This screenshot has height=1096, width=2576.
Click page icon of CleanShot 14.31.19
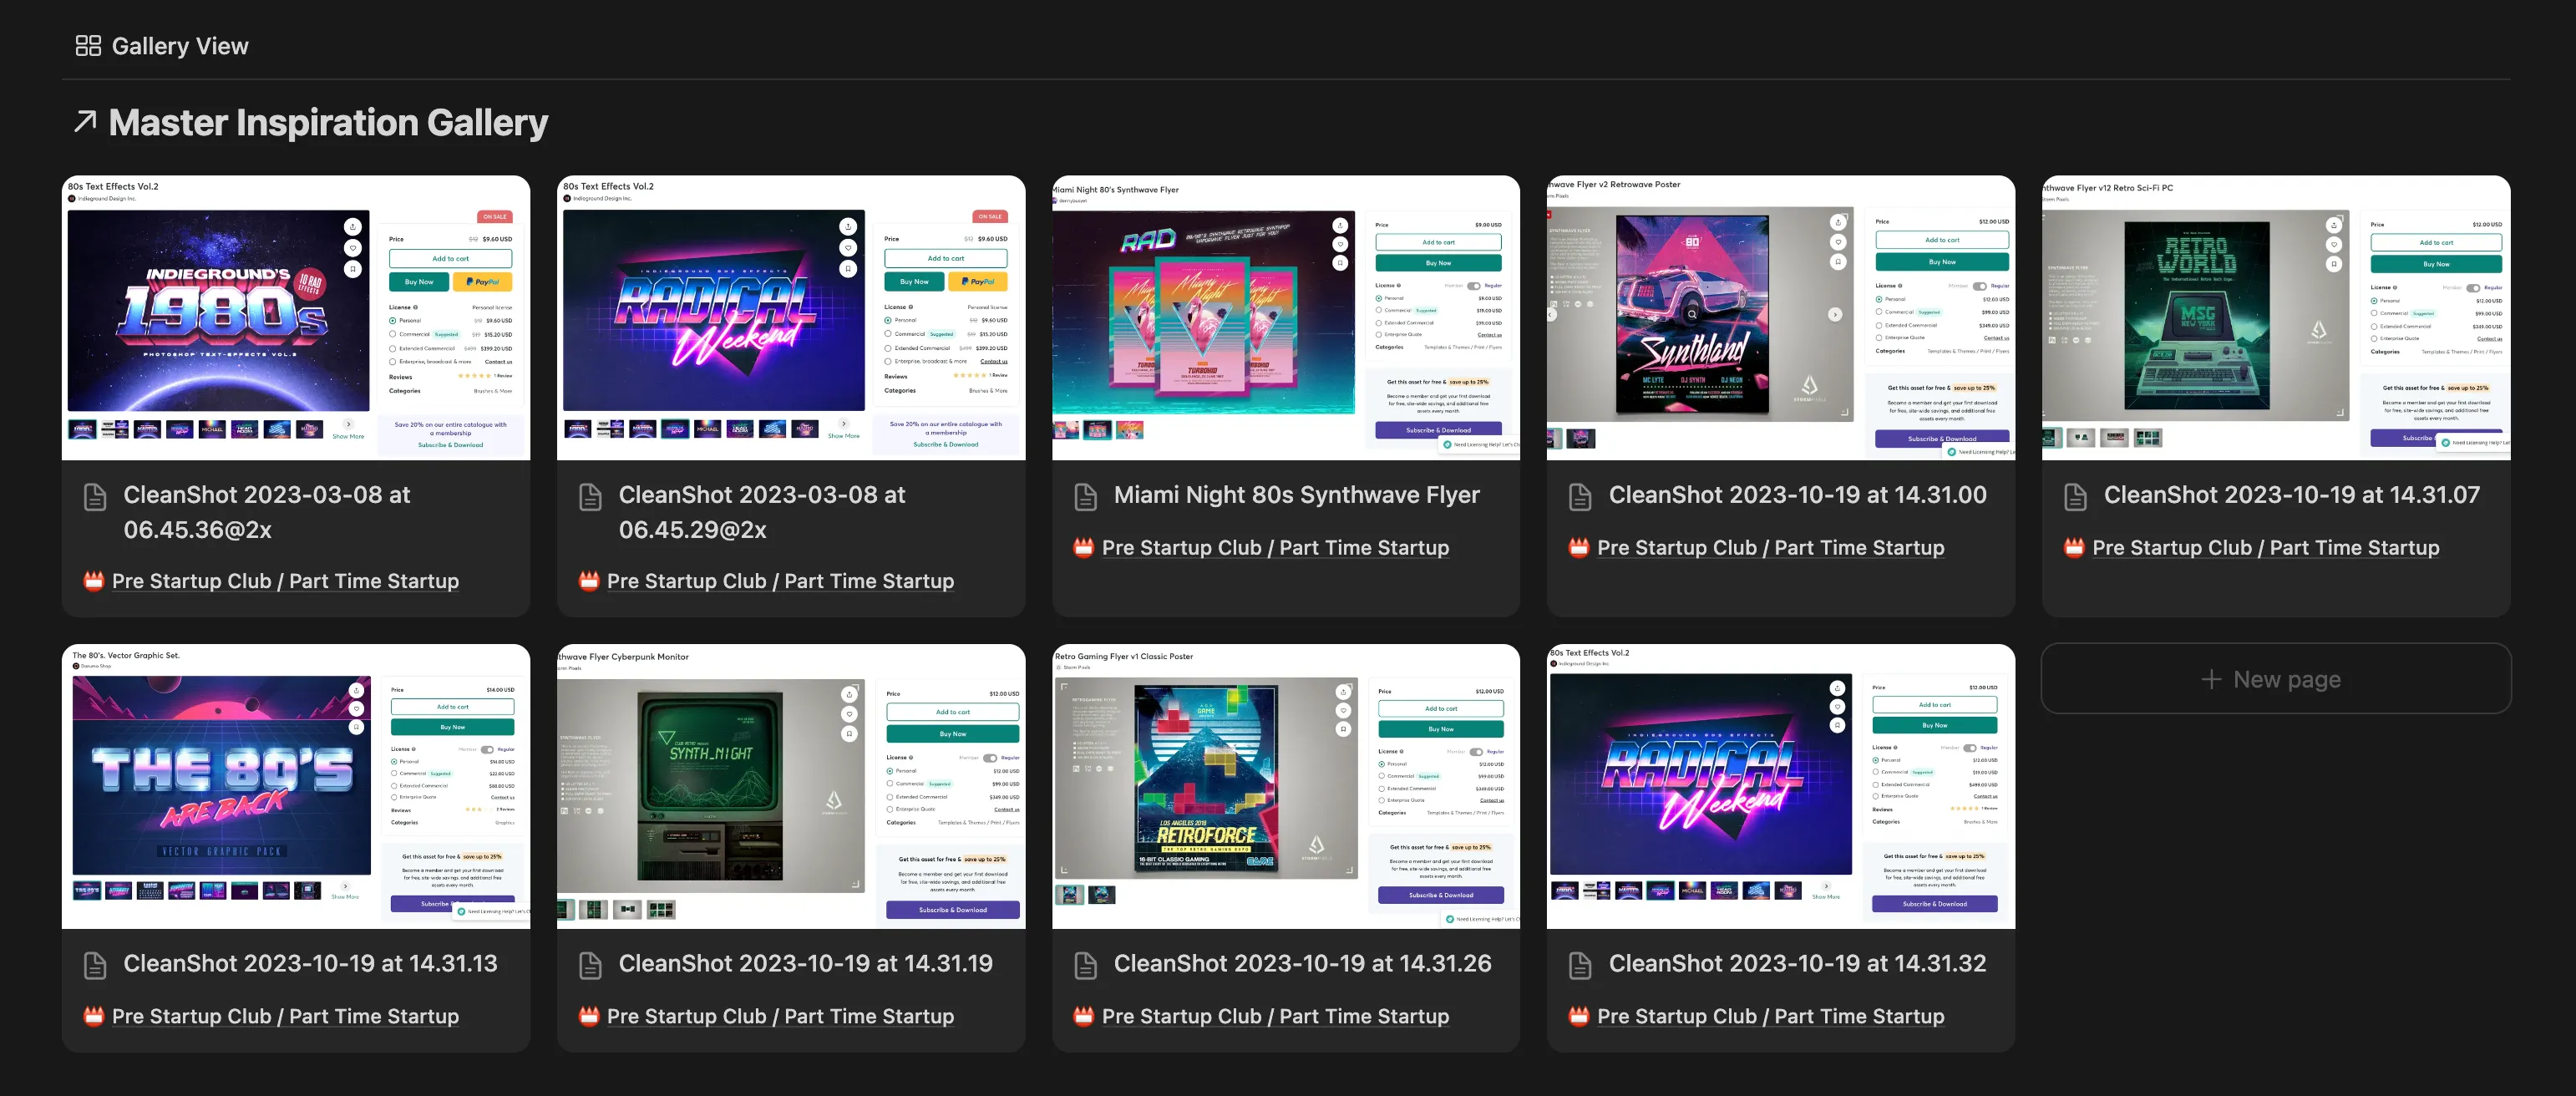[x=590, y=965]
